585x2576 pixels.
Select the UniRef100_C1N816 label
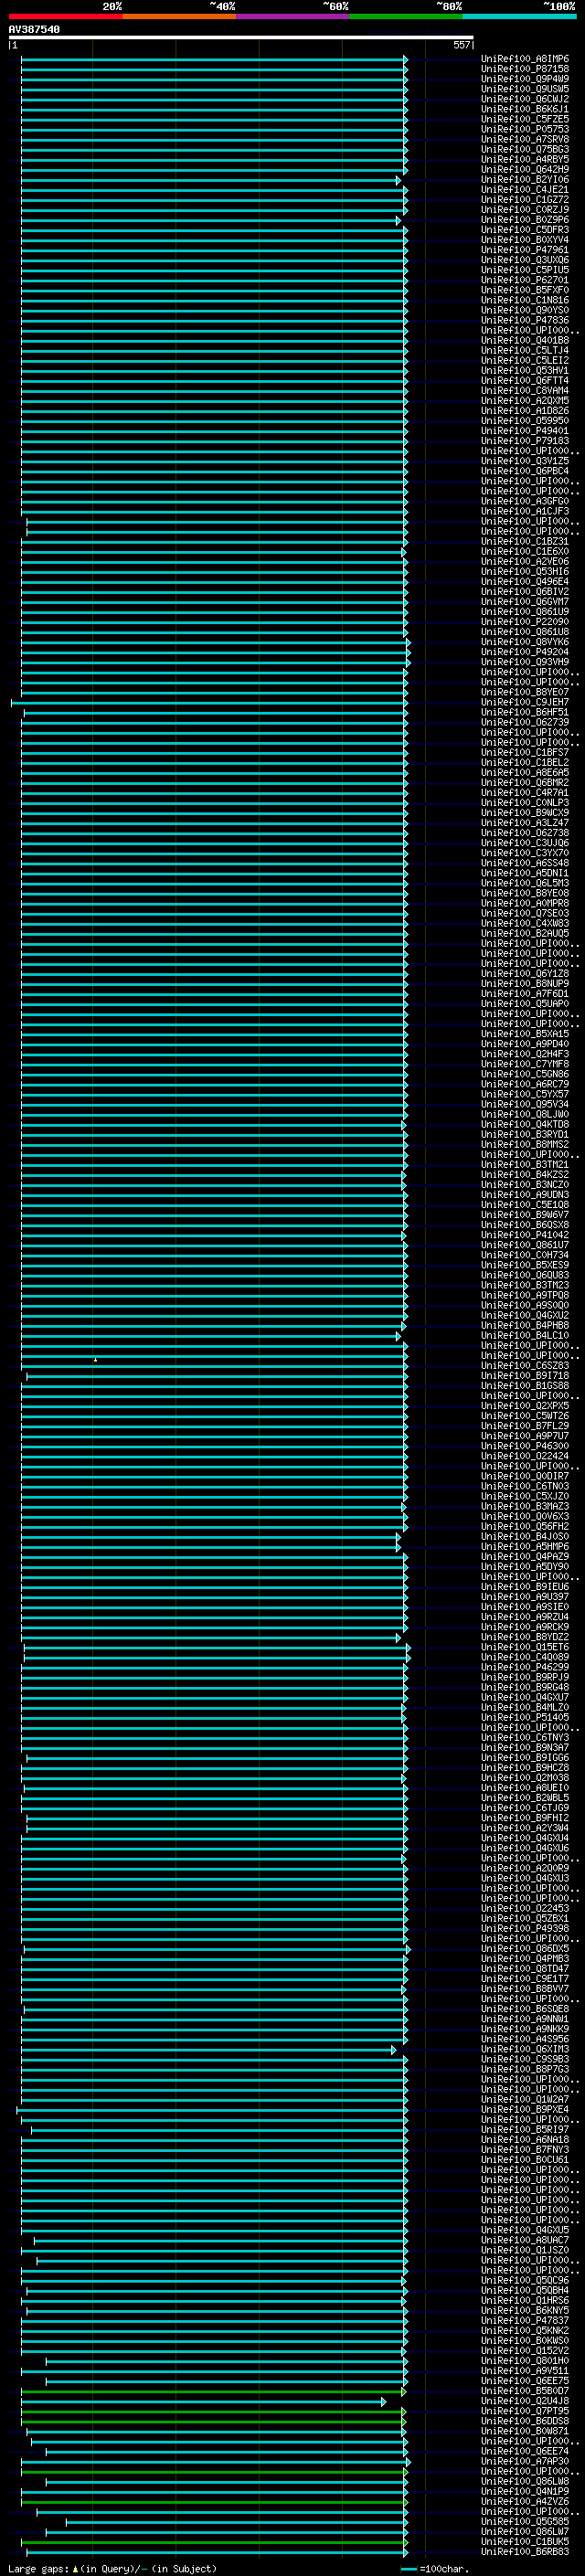tap(525, 300)
